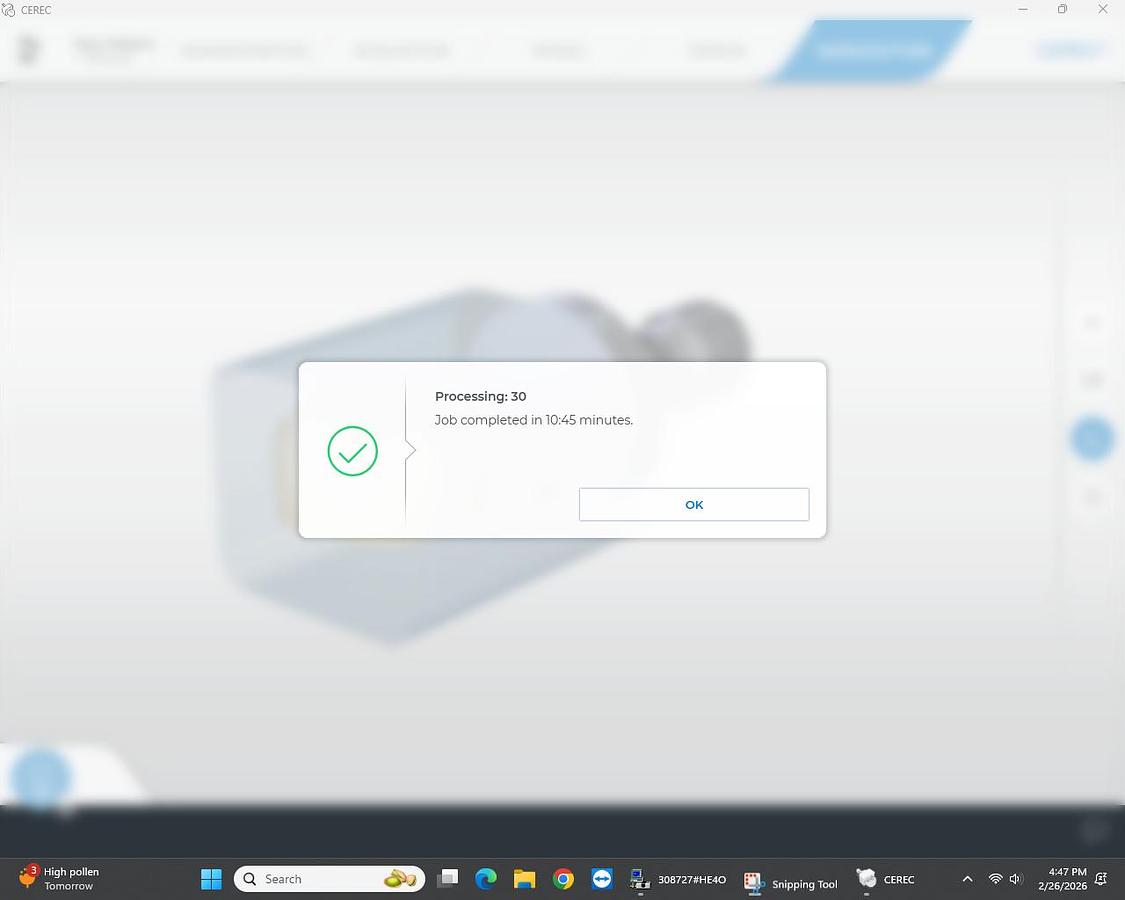The width and height of the screenshot is (1125, 900).
Task: Open TeamViewer from the taskbar
Action: 602,879
